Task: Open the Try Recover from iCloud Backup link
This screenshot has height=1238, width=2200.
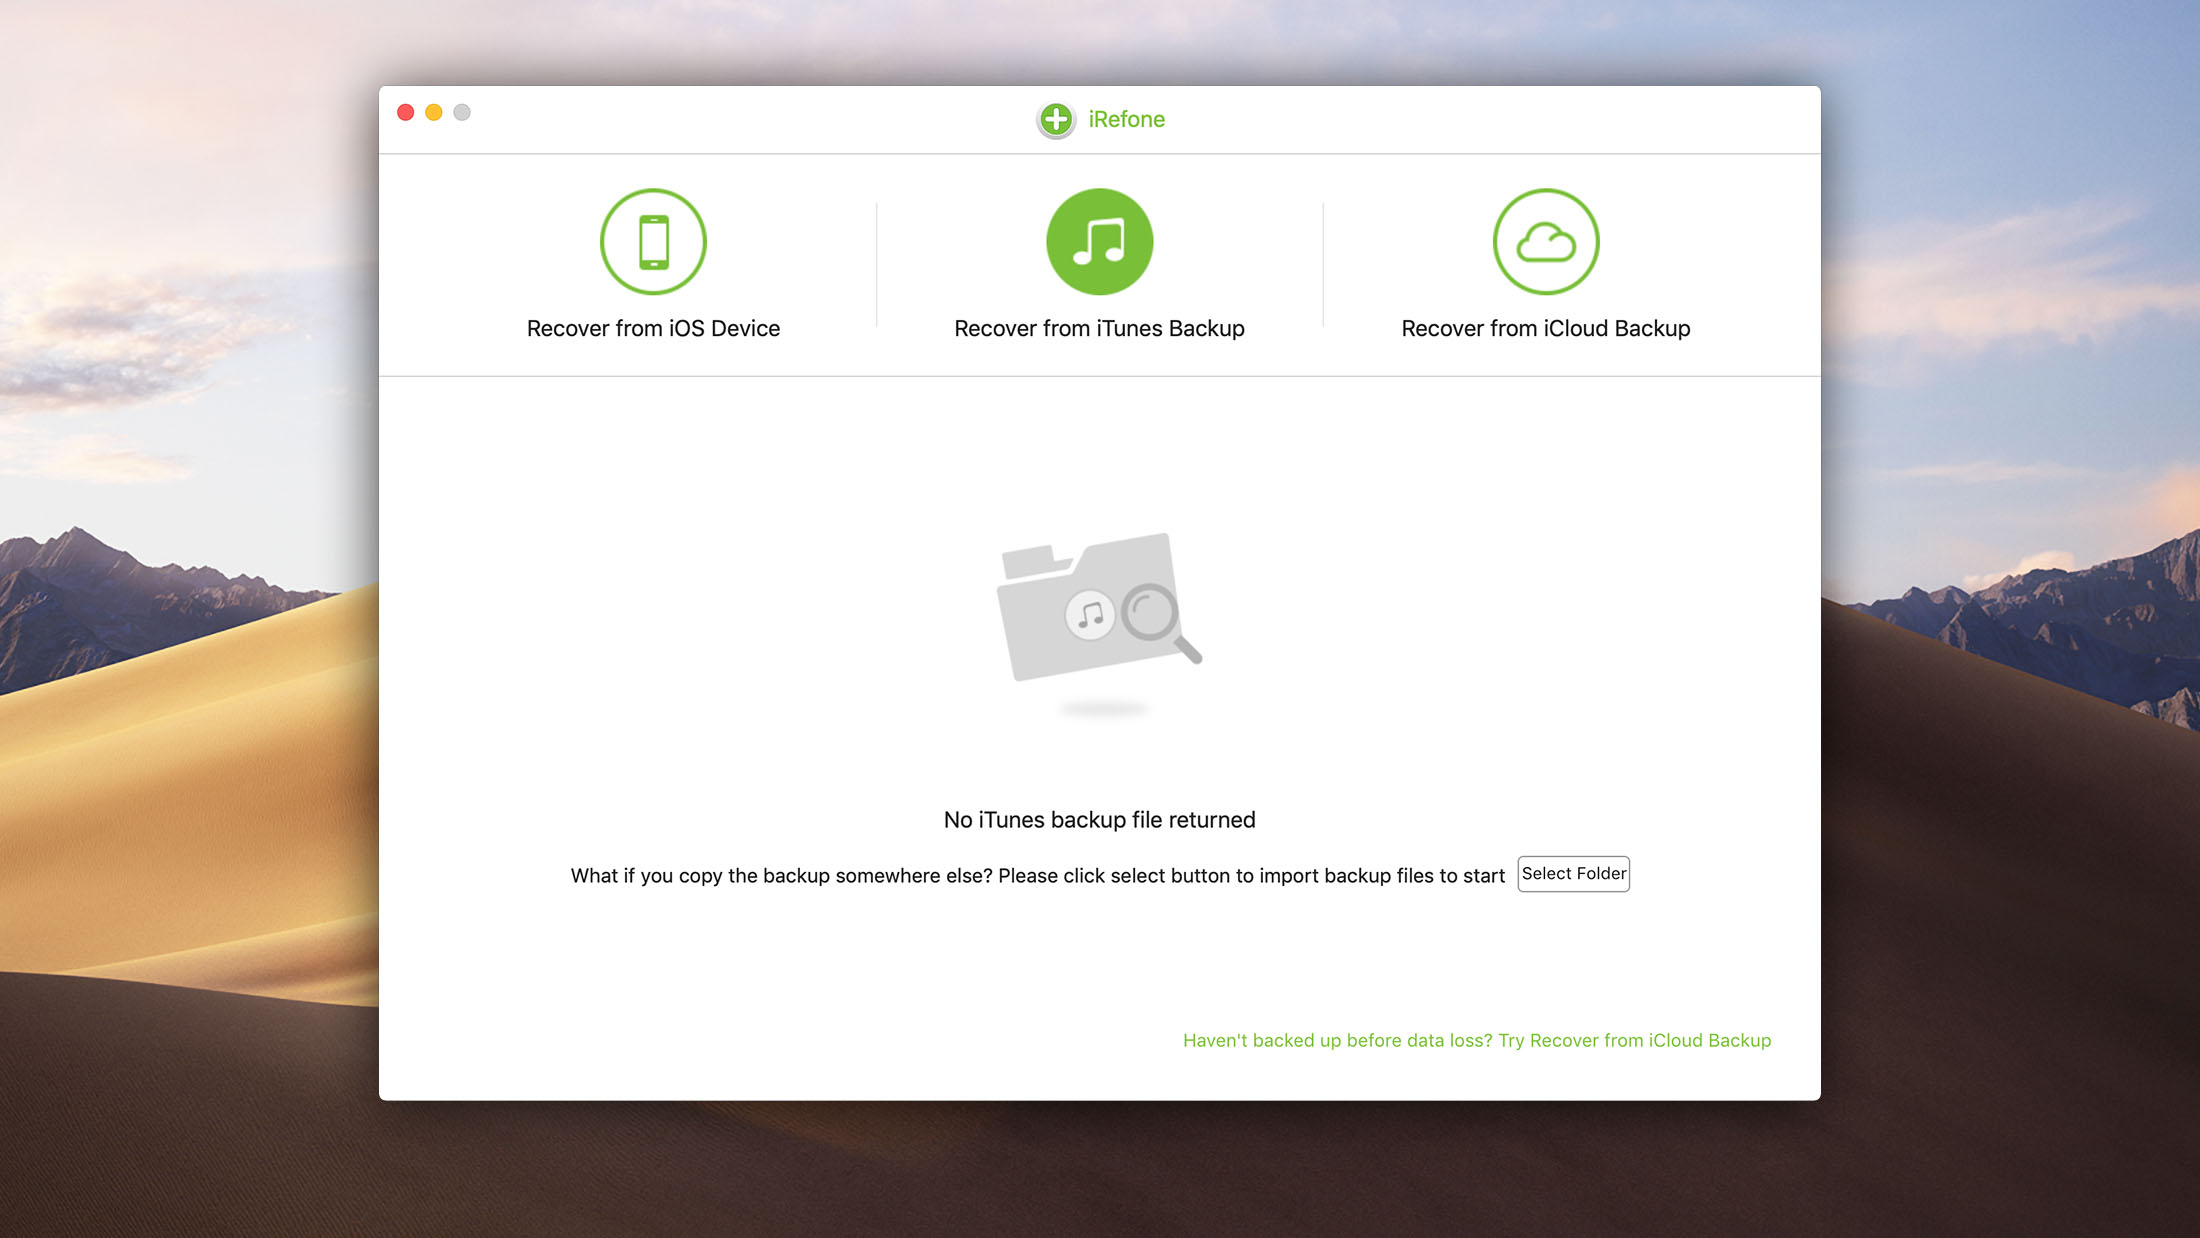Action: pyautogui.click(x=1477, y=1041)
